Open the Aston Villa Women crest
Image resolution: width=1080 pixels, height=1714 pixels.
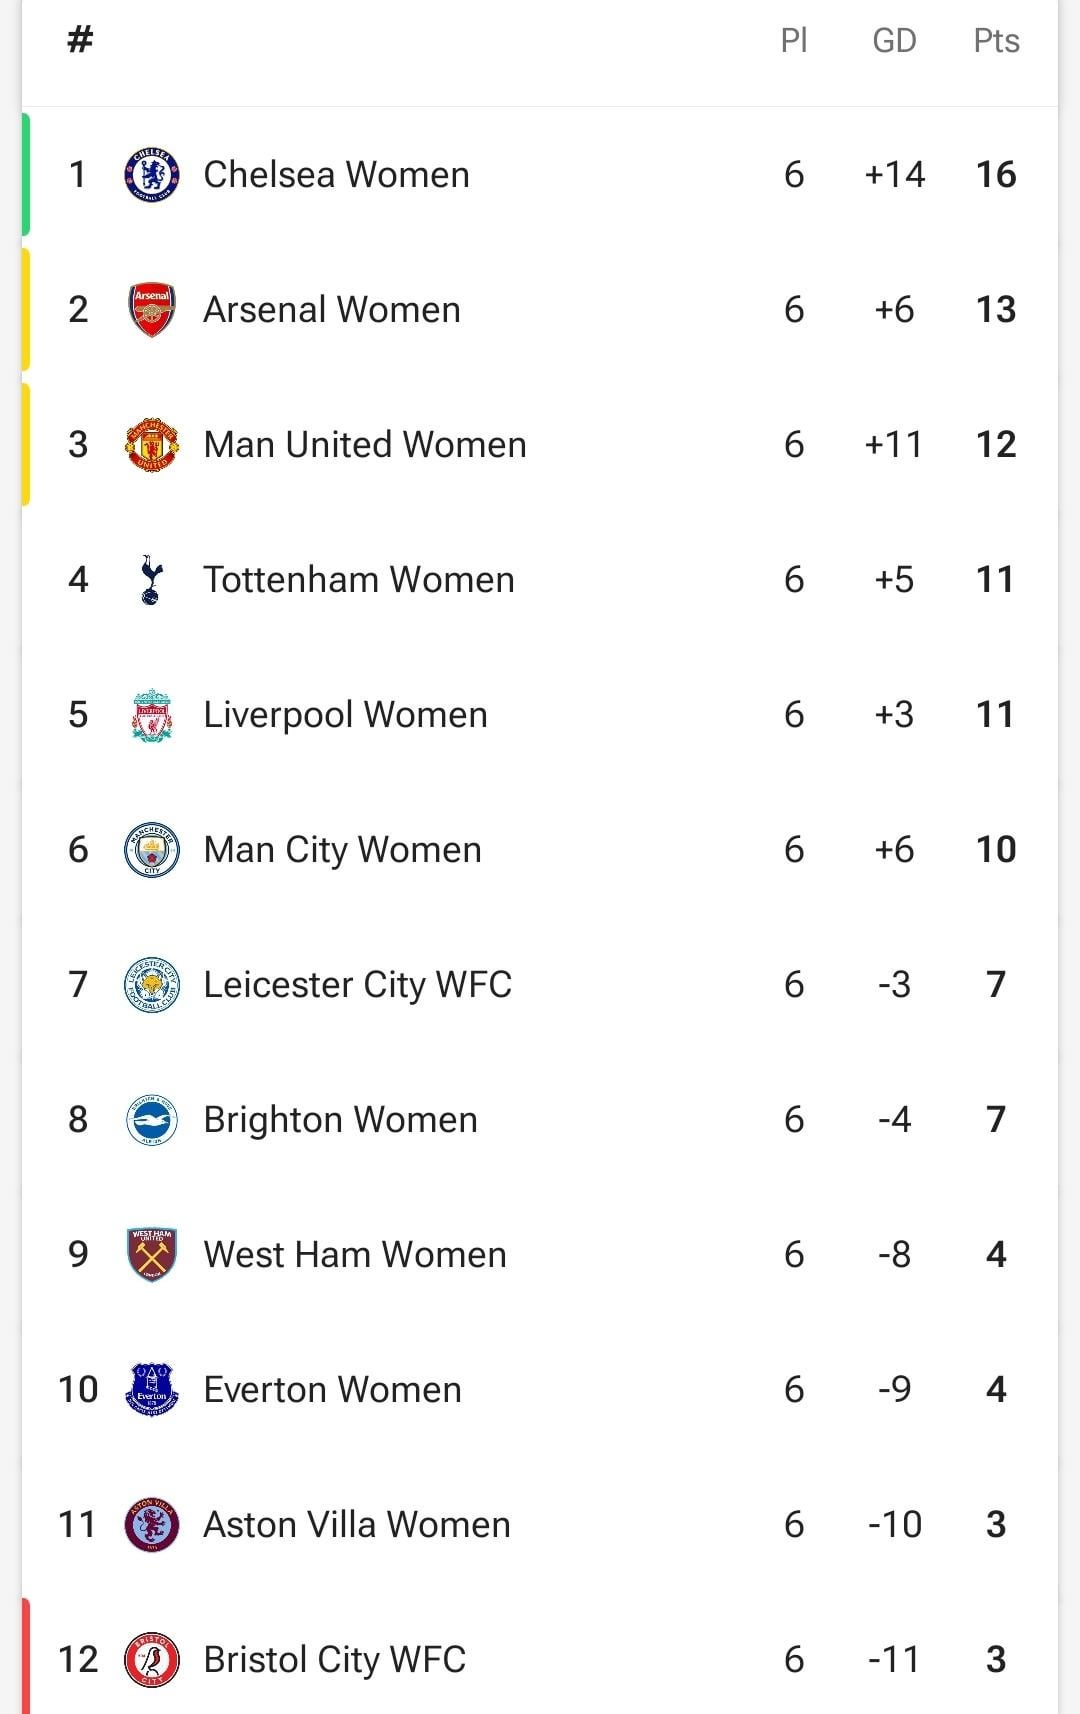(152, 1525)
